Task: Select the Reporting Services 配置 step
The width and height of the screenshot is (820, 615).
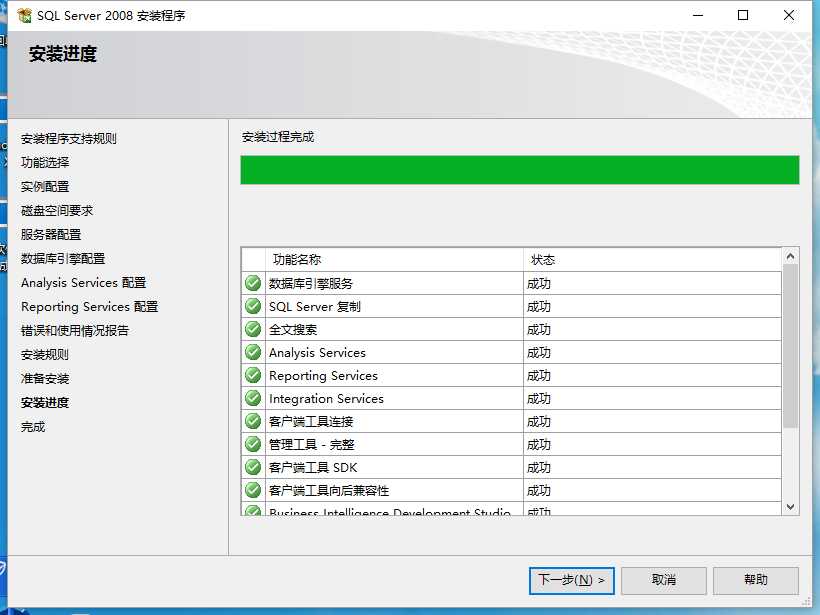Action: 89,307
